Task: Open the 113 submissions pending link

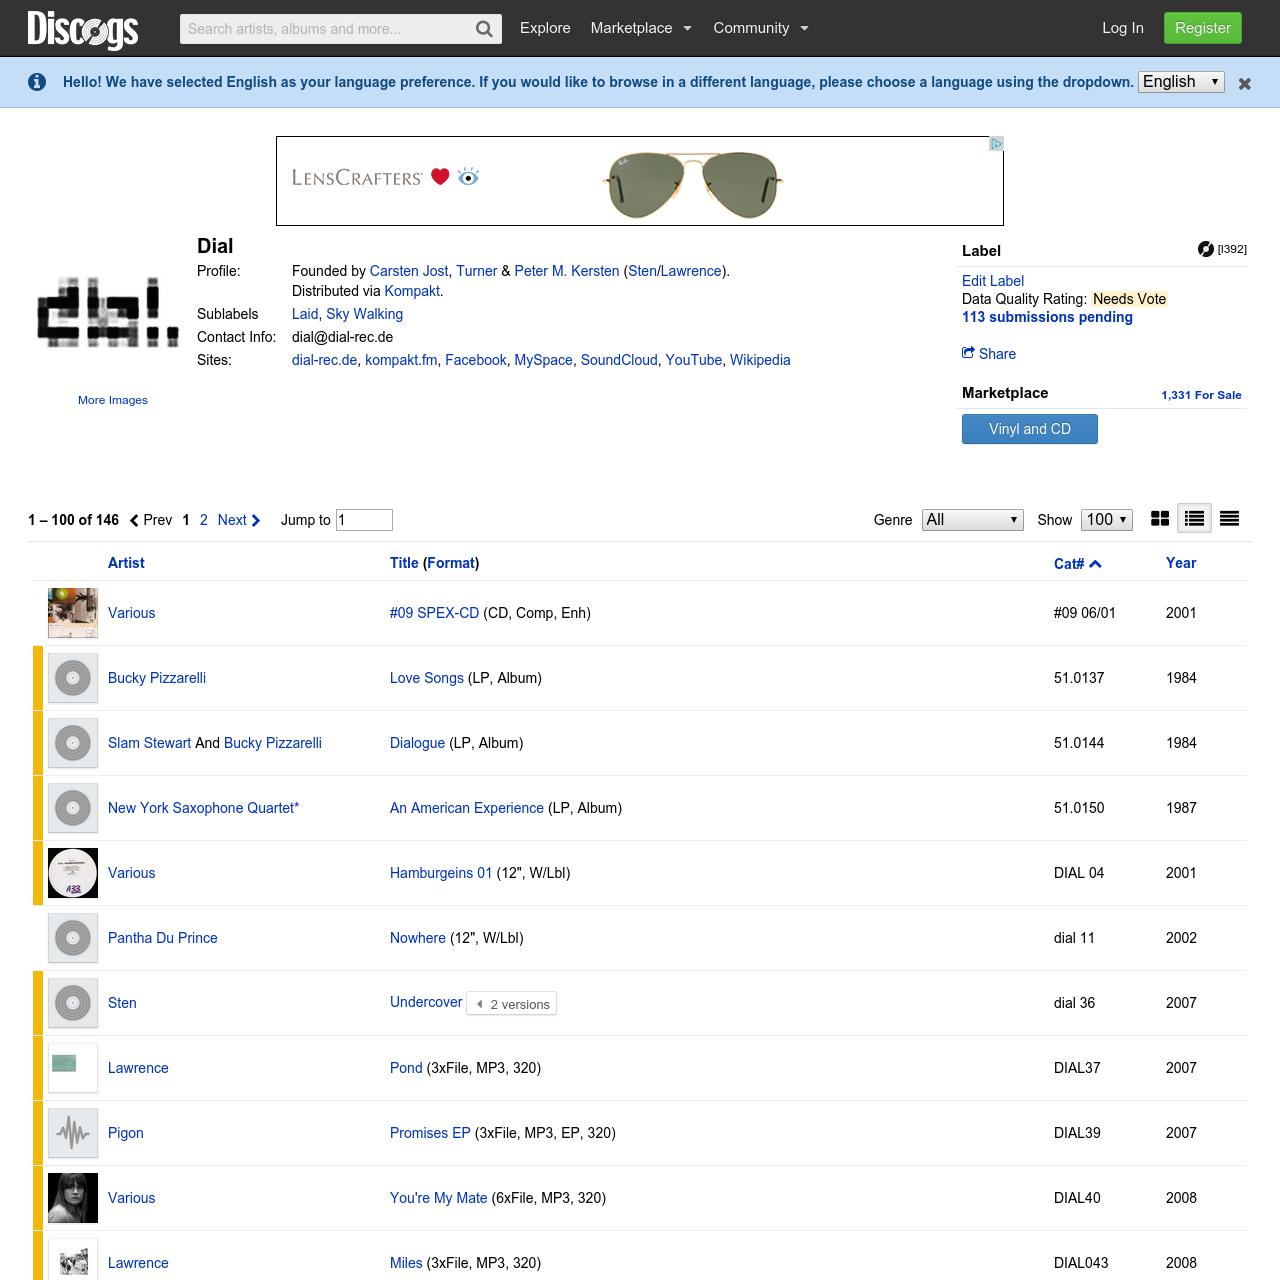Action: point(1047,317)
